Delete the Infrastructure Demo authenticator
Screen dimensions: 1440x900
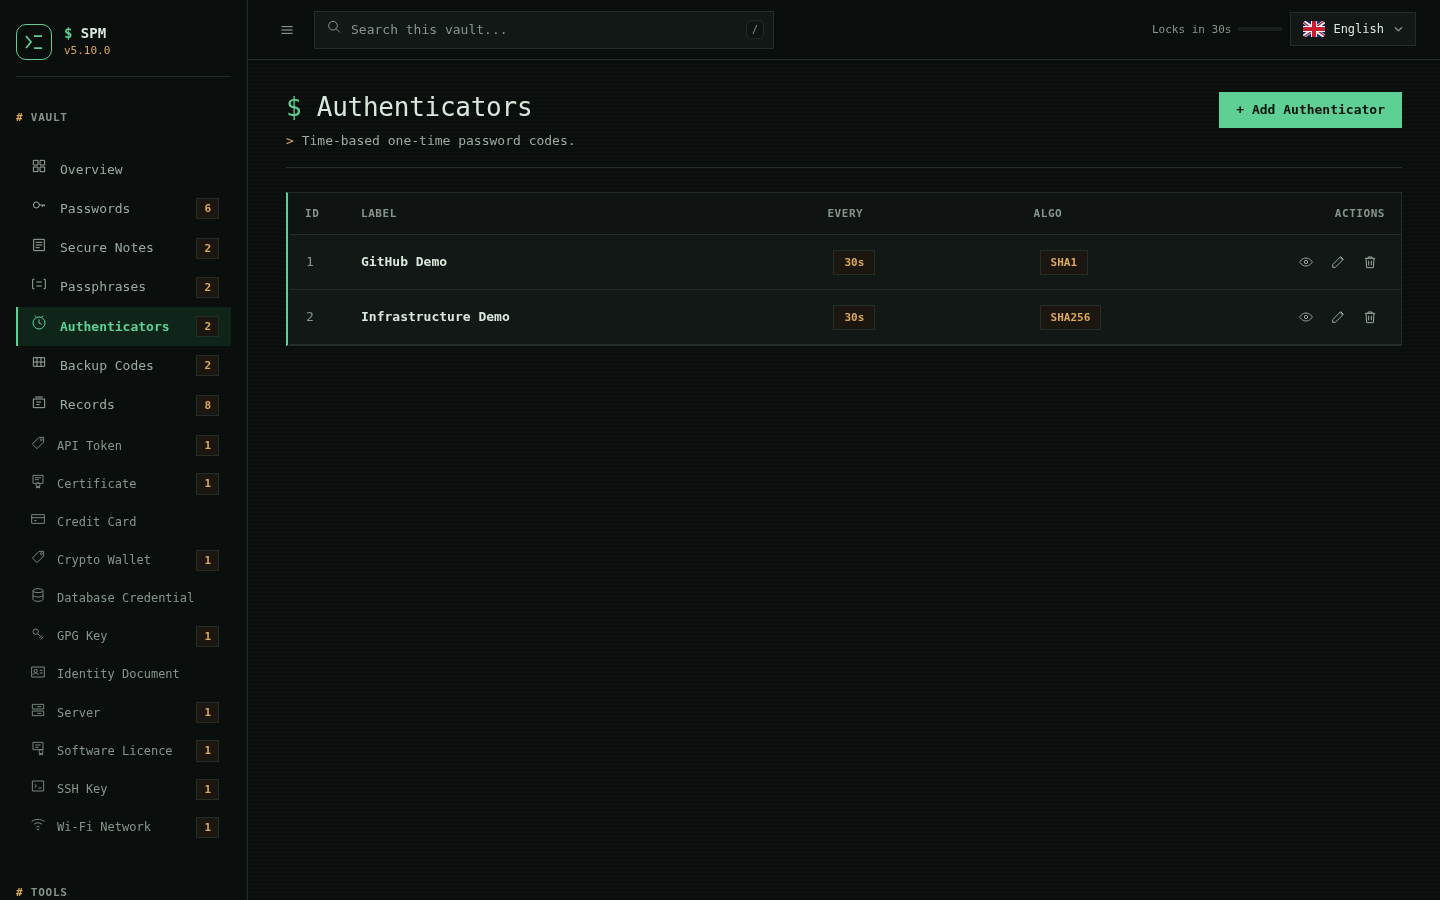tap(1370, 317)
